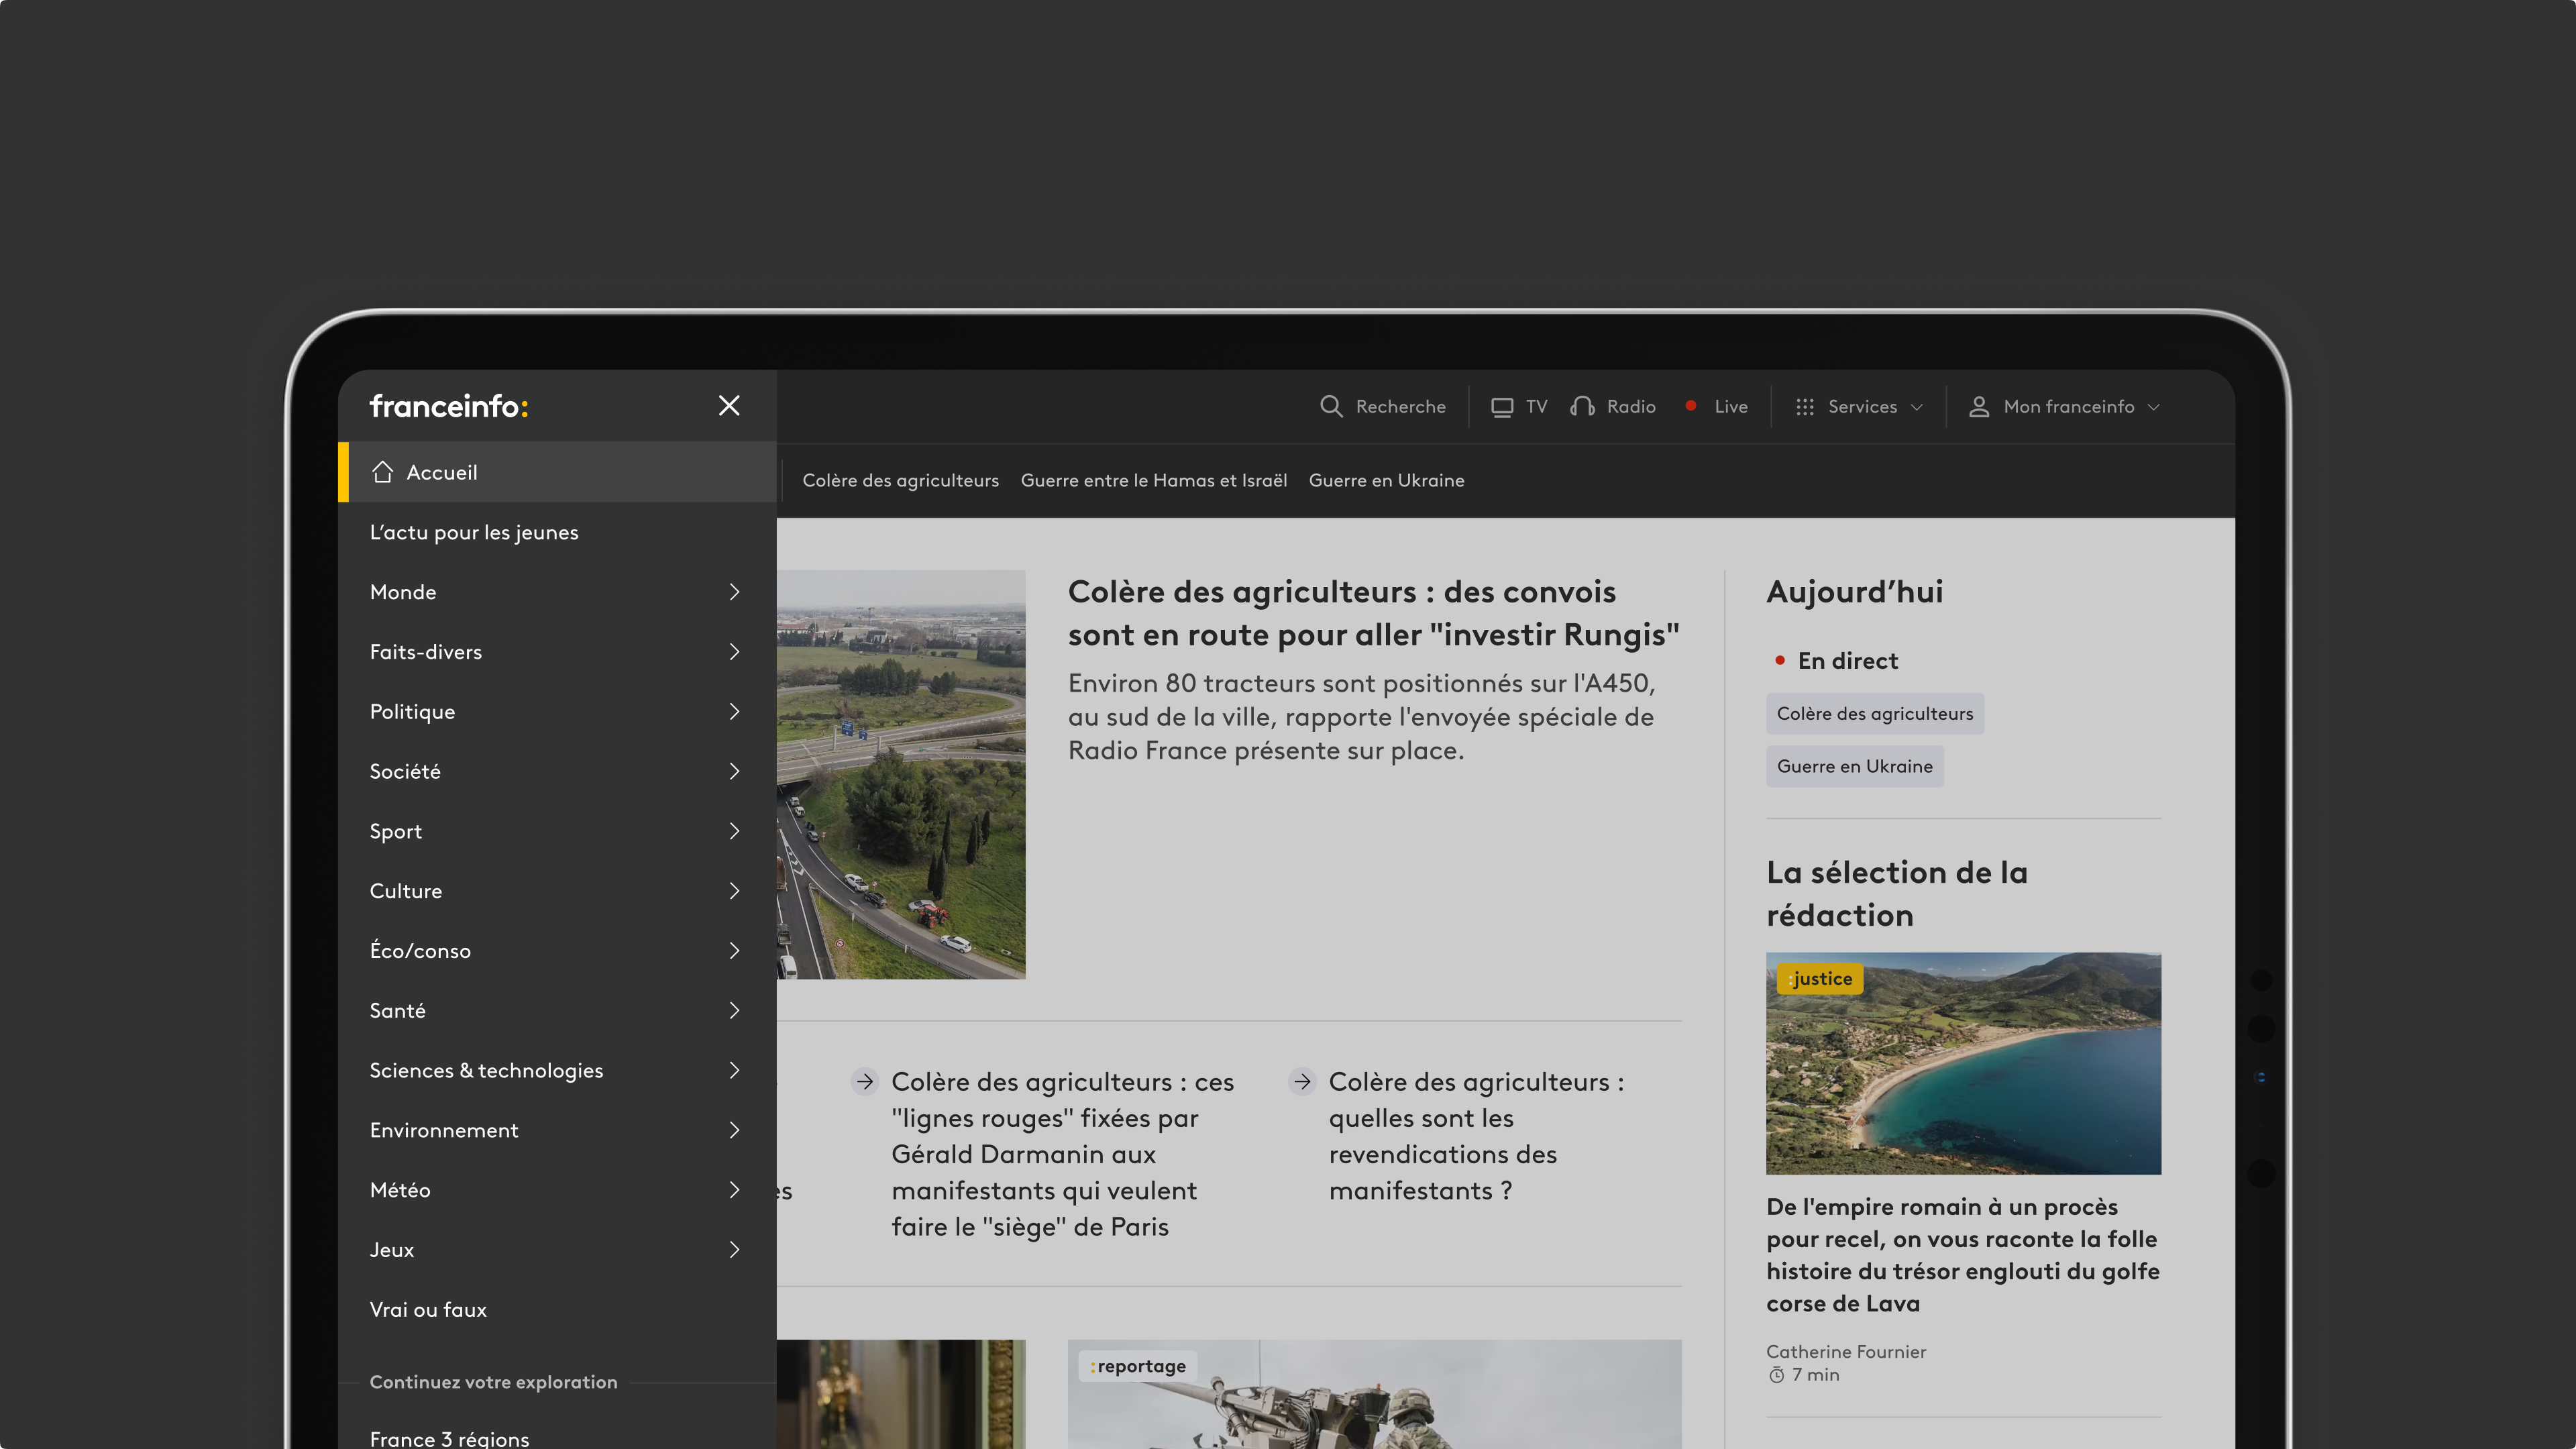Click the Accueil home icon
The width and height of the screenshot is (2576, 1449).
coord(382,471)
